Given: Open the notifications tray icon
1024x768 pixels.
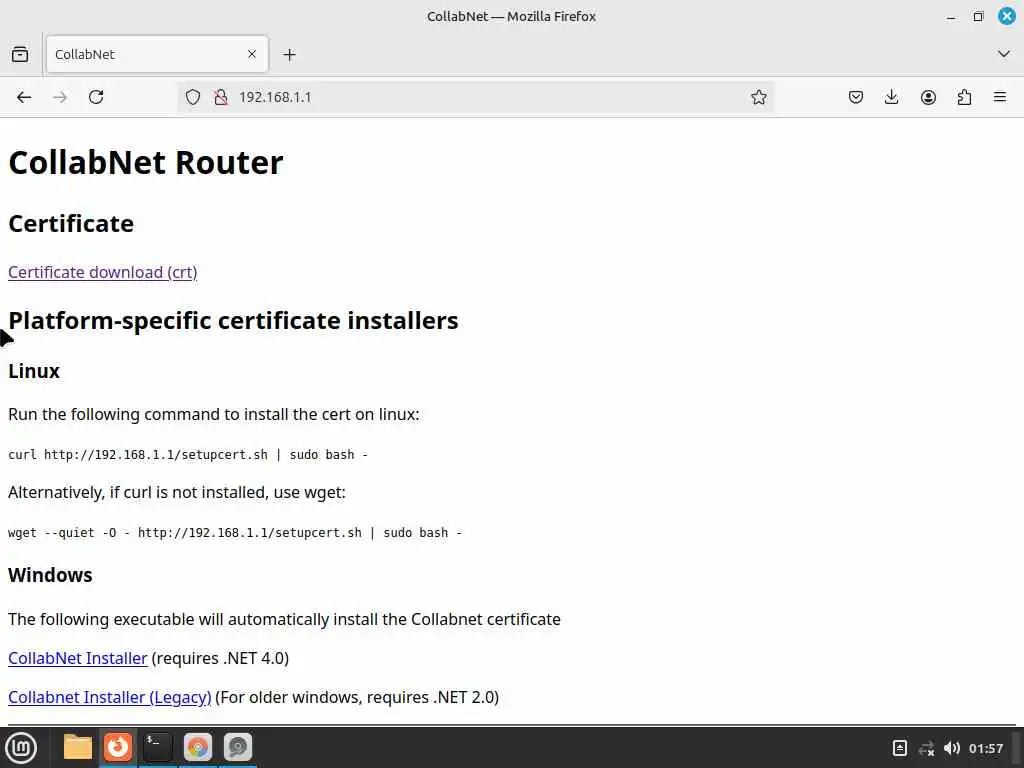Looking at the screenshot, I should coord(899,748).
